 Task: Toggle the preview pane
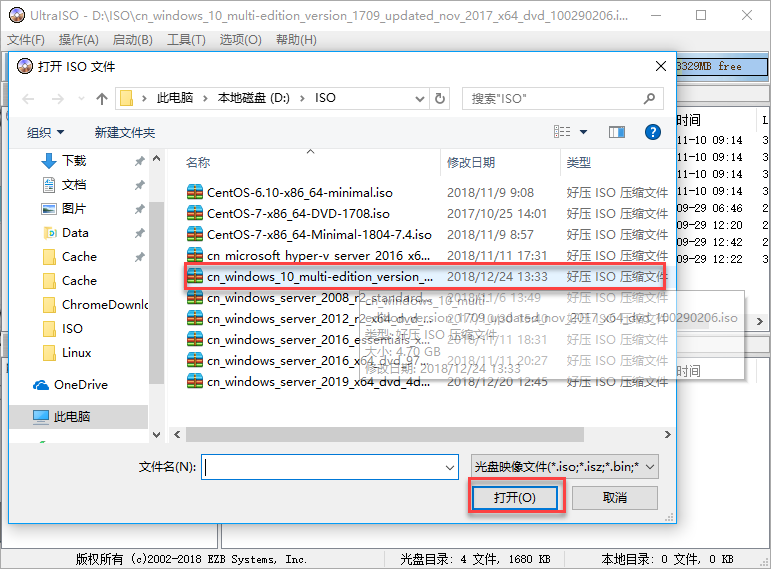pyautogui.click(x=617, y=131)
